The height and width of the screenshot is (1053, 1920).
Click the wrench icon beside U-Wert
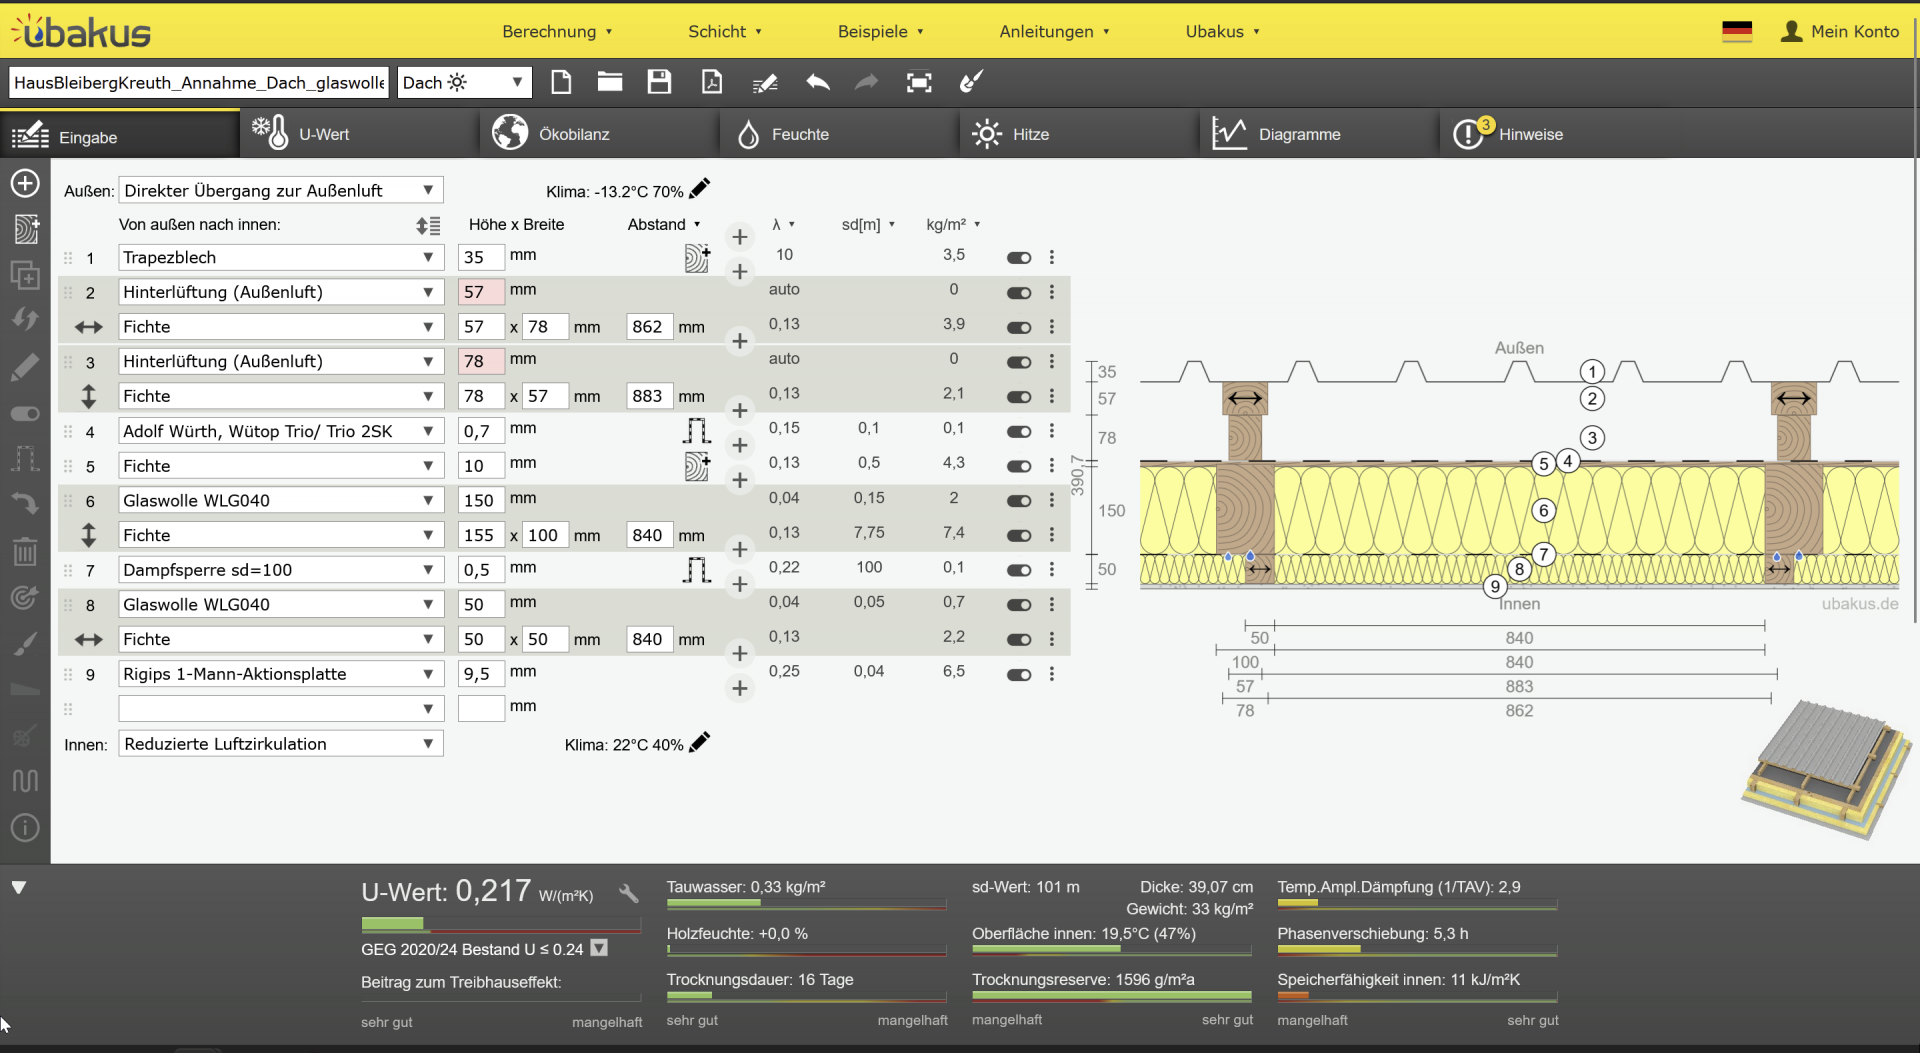point(628,893)
